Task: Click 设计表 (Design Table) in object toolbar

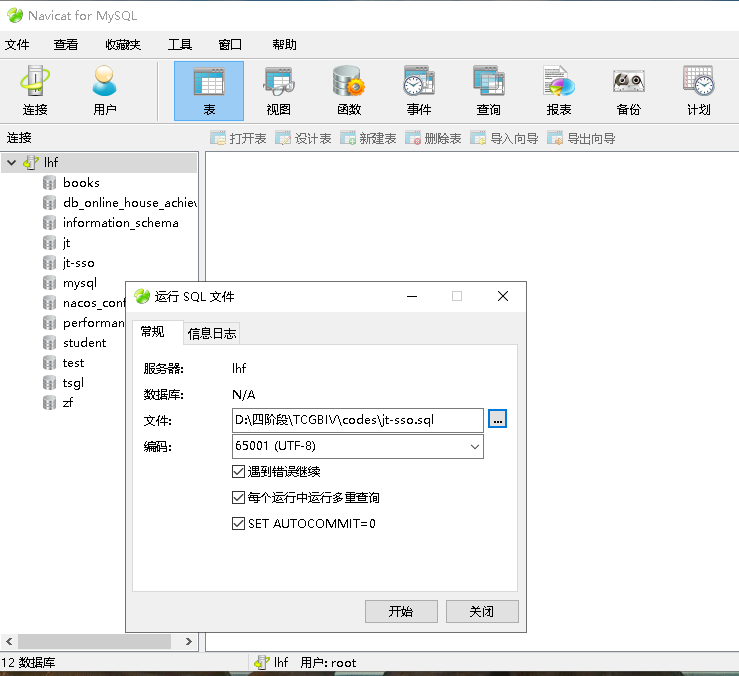Action: 304,138
